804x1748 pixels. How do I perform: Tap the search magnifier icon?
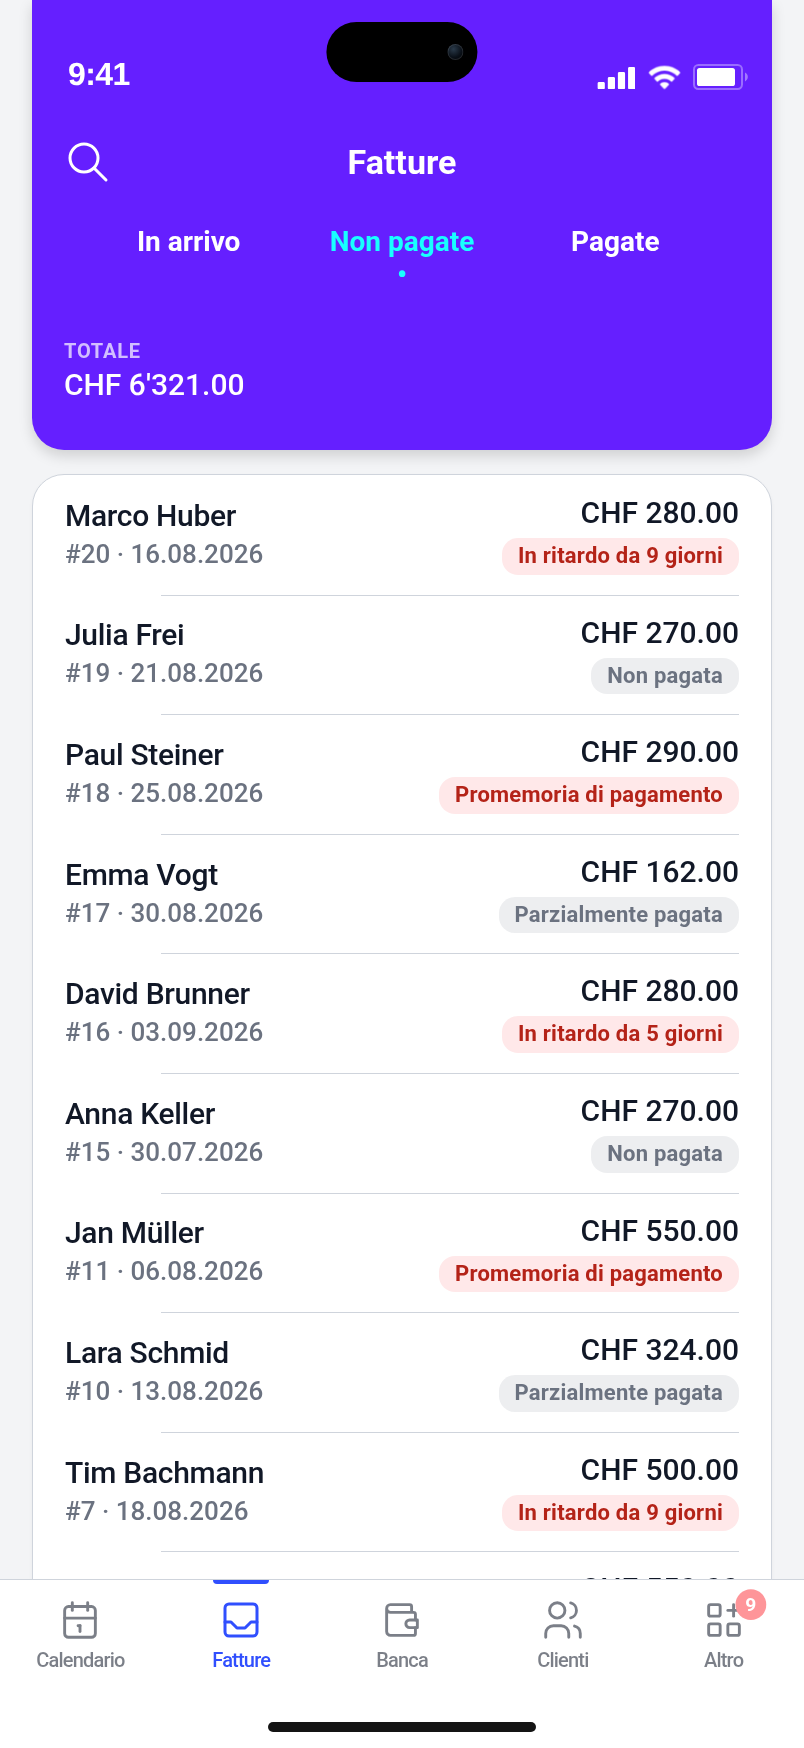87,162
